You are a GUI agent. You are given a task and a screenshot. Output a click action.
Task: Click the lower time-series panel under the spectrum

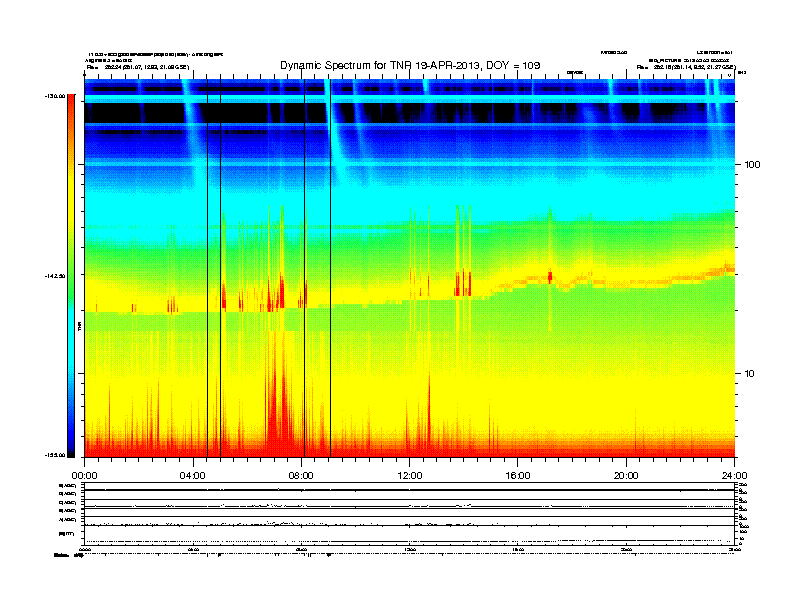(409, 513)
